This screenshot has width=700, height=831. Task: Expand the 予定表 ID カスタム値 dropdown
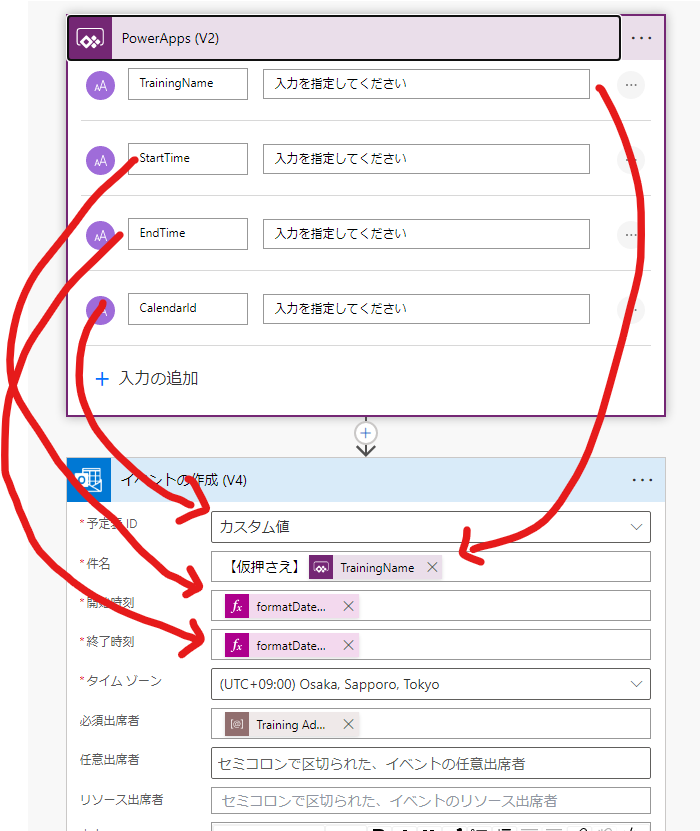click(x=636, y=527)
